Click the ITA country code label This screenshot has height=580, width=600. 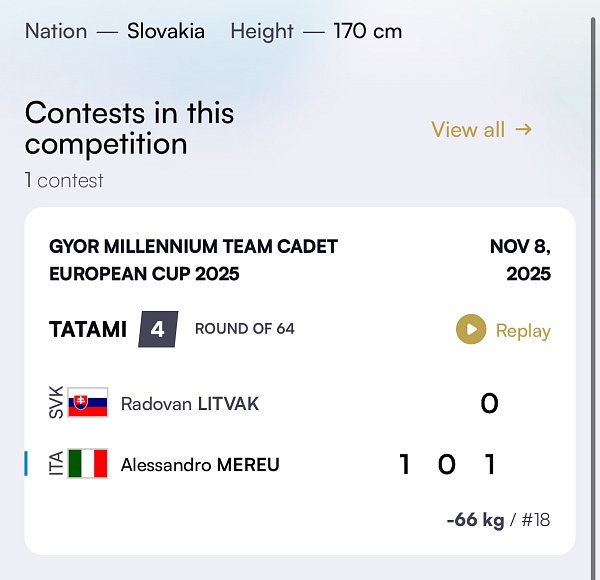[56, 464]
